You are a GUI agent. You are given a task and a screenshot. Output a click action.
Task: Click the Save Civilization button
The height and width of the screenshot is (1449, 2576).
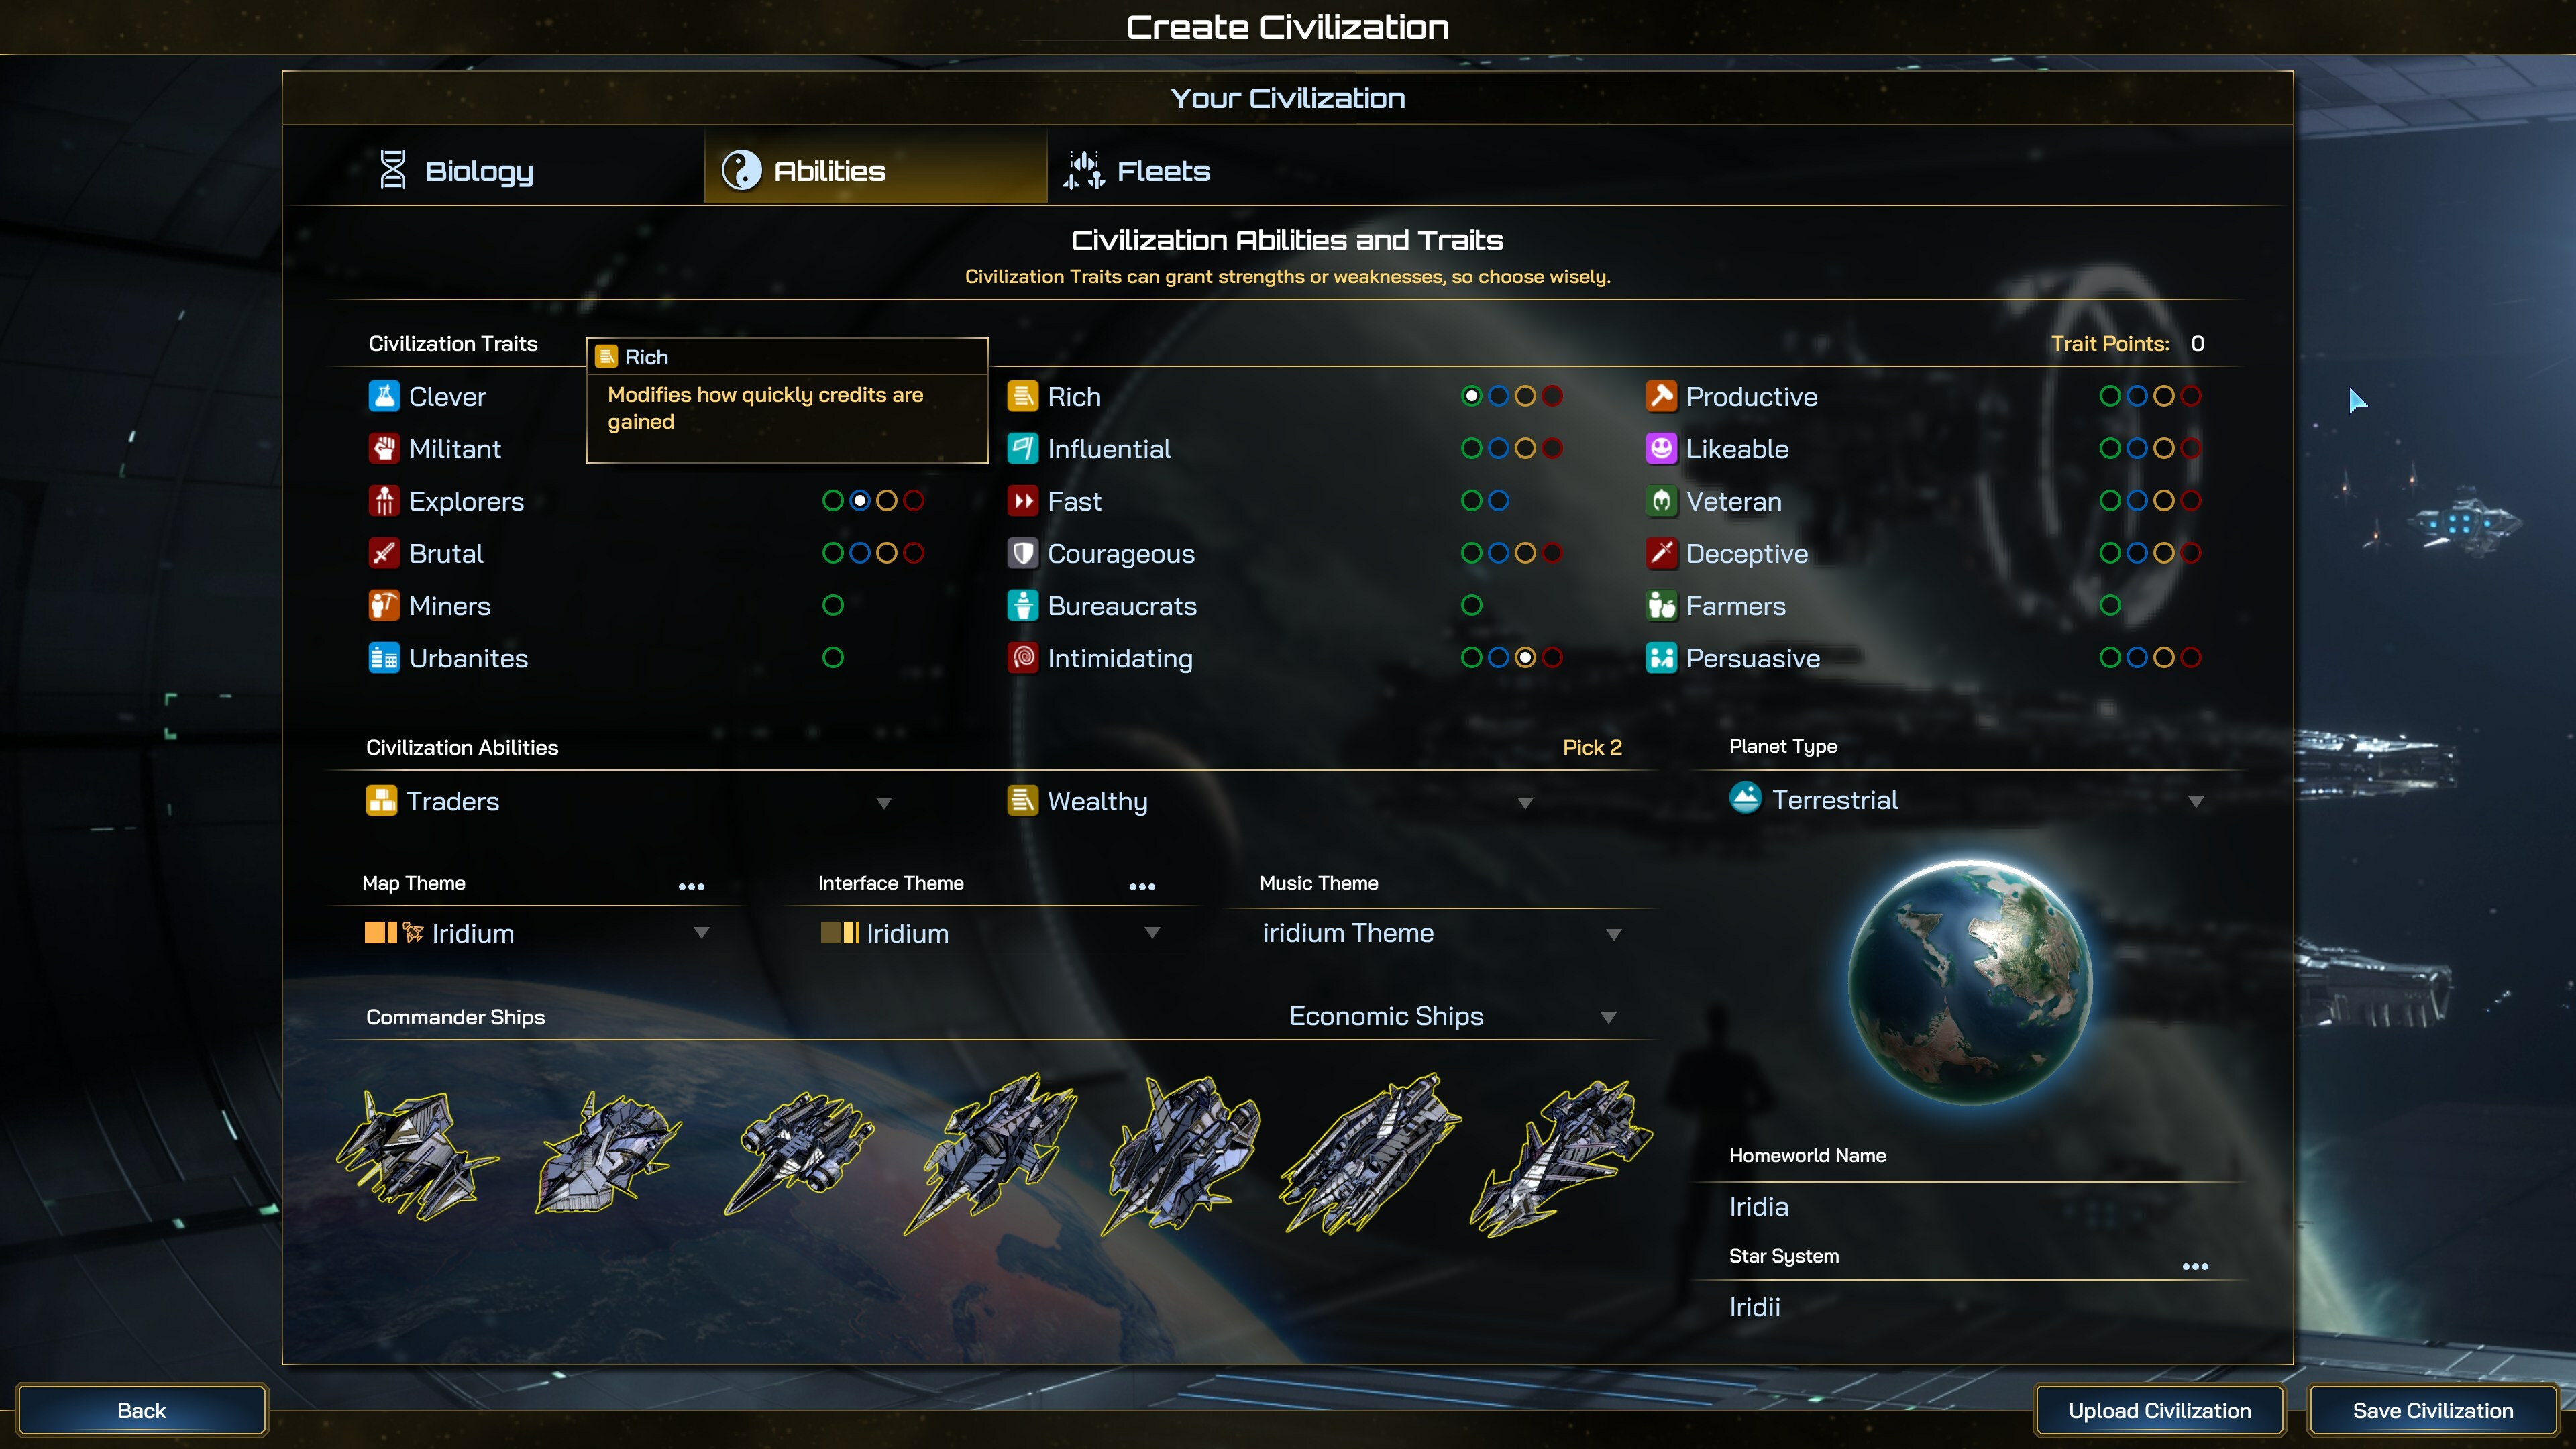(2432, 1410)
